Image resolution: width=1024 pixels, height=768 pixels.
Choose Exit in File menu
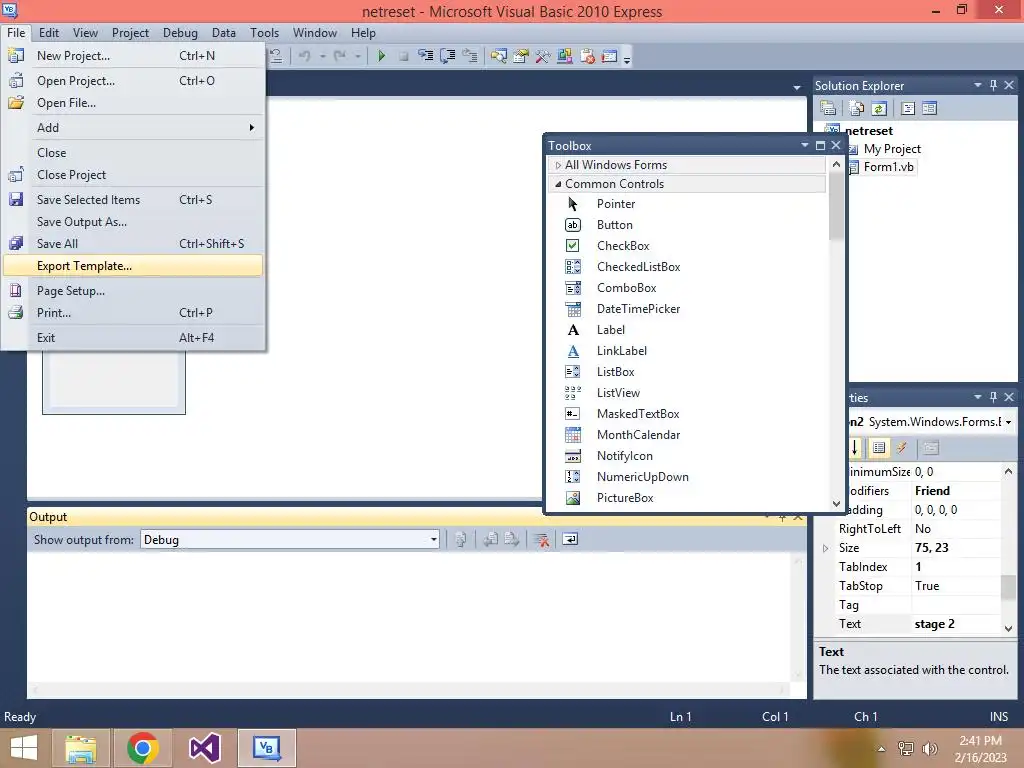(x=133, y=338)
